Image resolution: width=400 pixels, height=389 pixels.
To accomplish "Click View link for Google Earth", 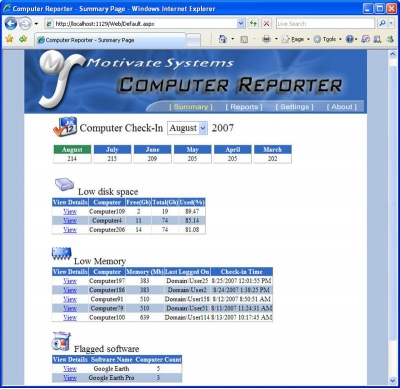I will tap(70, 369).
